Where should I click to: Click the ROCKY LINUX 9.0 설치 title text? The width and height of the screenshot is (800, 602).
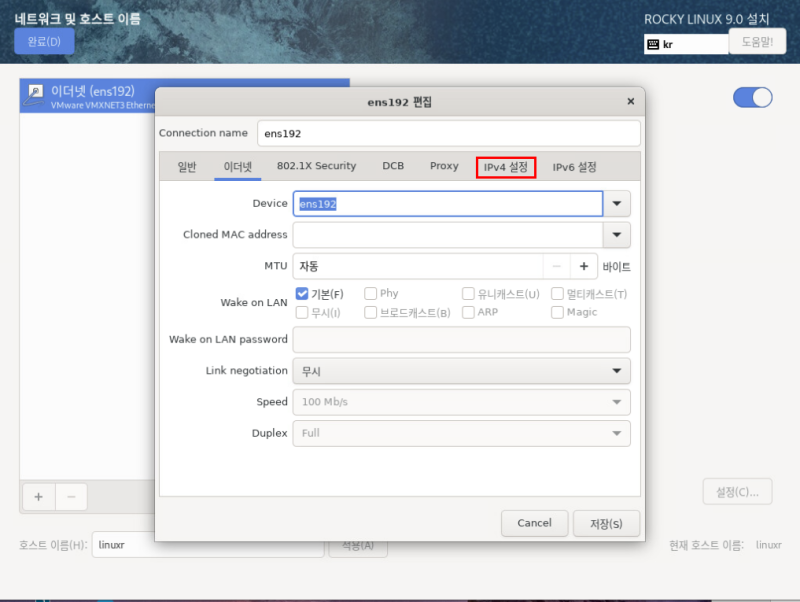pos(706,19)
